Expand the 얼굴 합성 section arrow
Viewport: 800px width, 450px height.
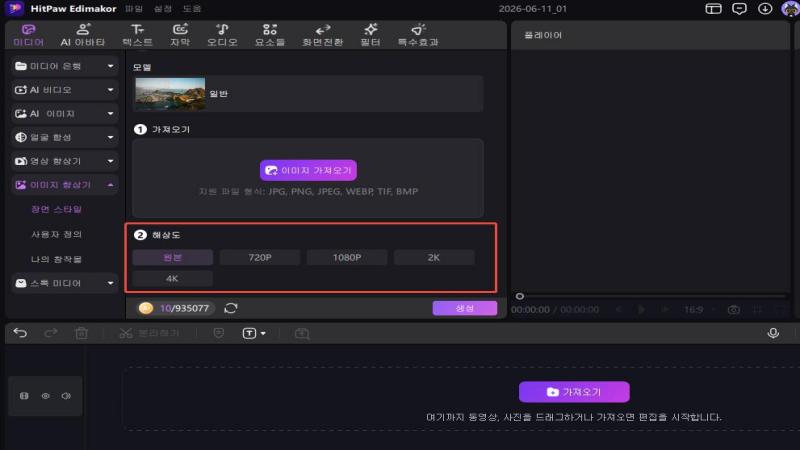click(110, 137)
